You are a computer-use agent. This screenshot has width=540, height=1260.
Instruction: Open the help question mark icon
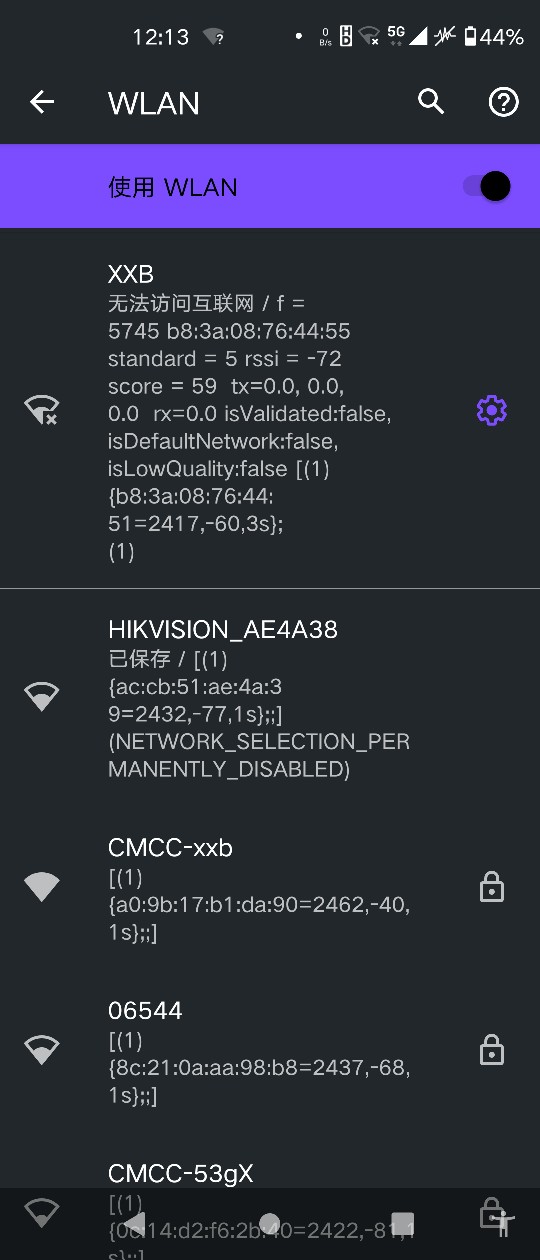pos(503,102)
